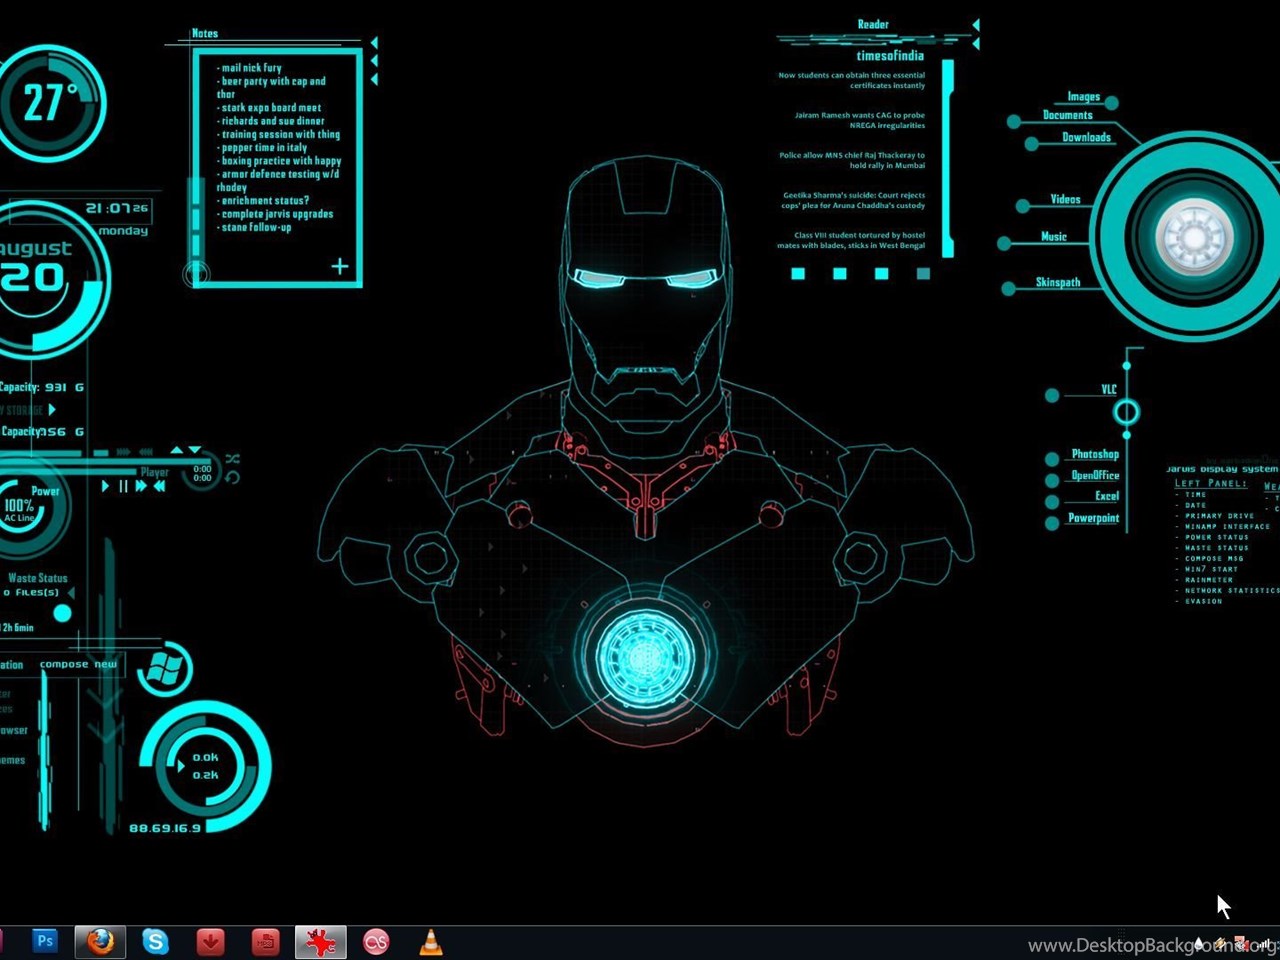Click the note 'stane follow-up'

click(255, 228)
